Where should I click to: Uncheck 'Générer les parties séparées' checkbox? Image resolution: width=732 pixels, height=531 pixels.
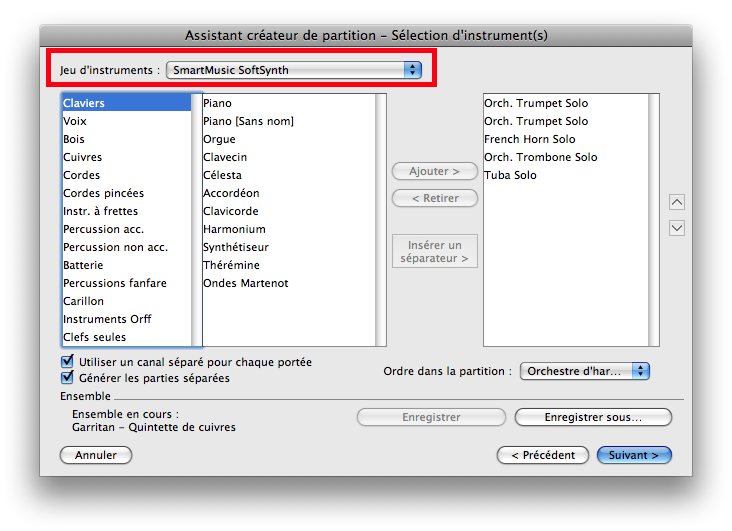(x=68, y=378)
